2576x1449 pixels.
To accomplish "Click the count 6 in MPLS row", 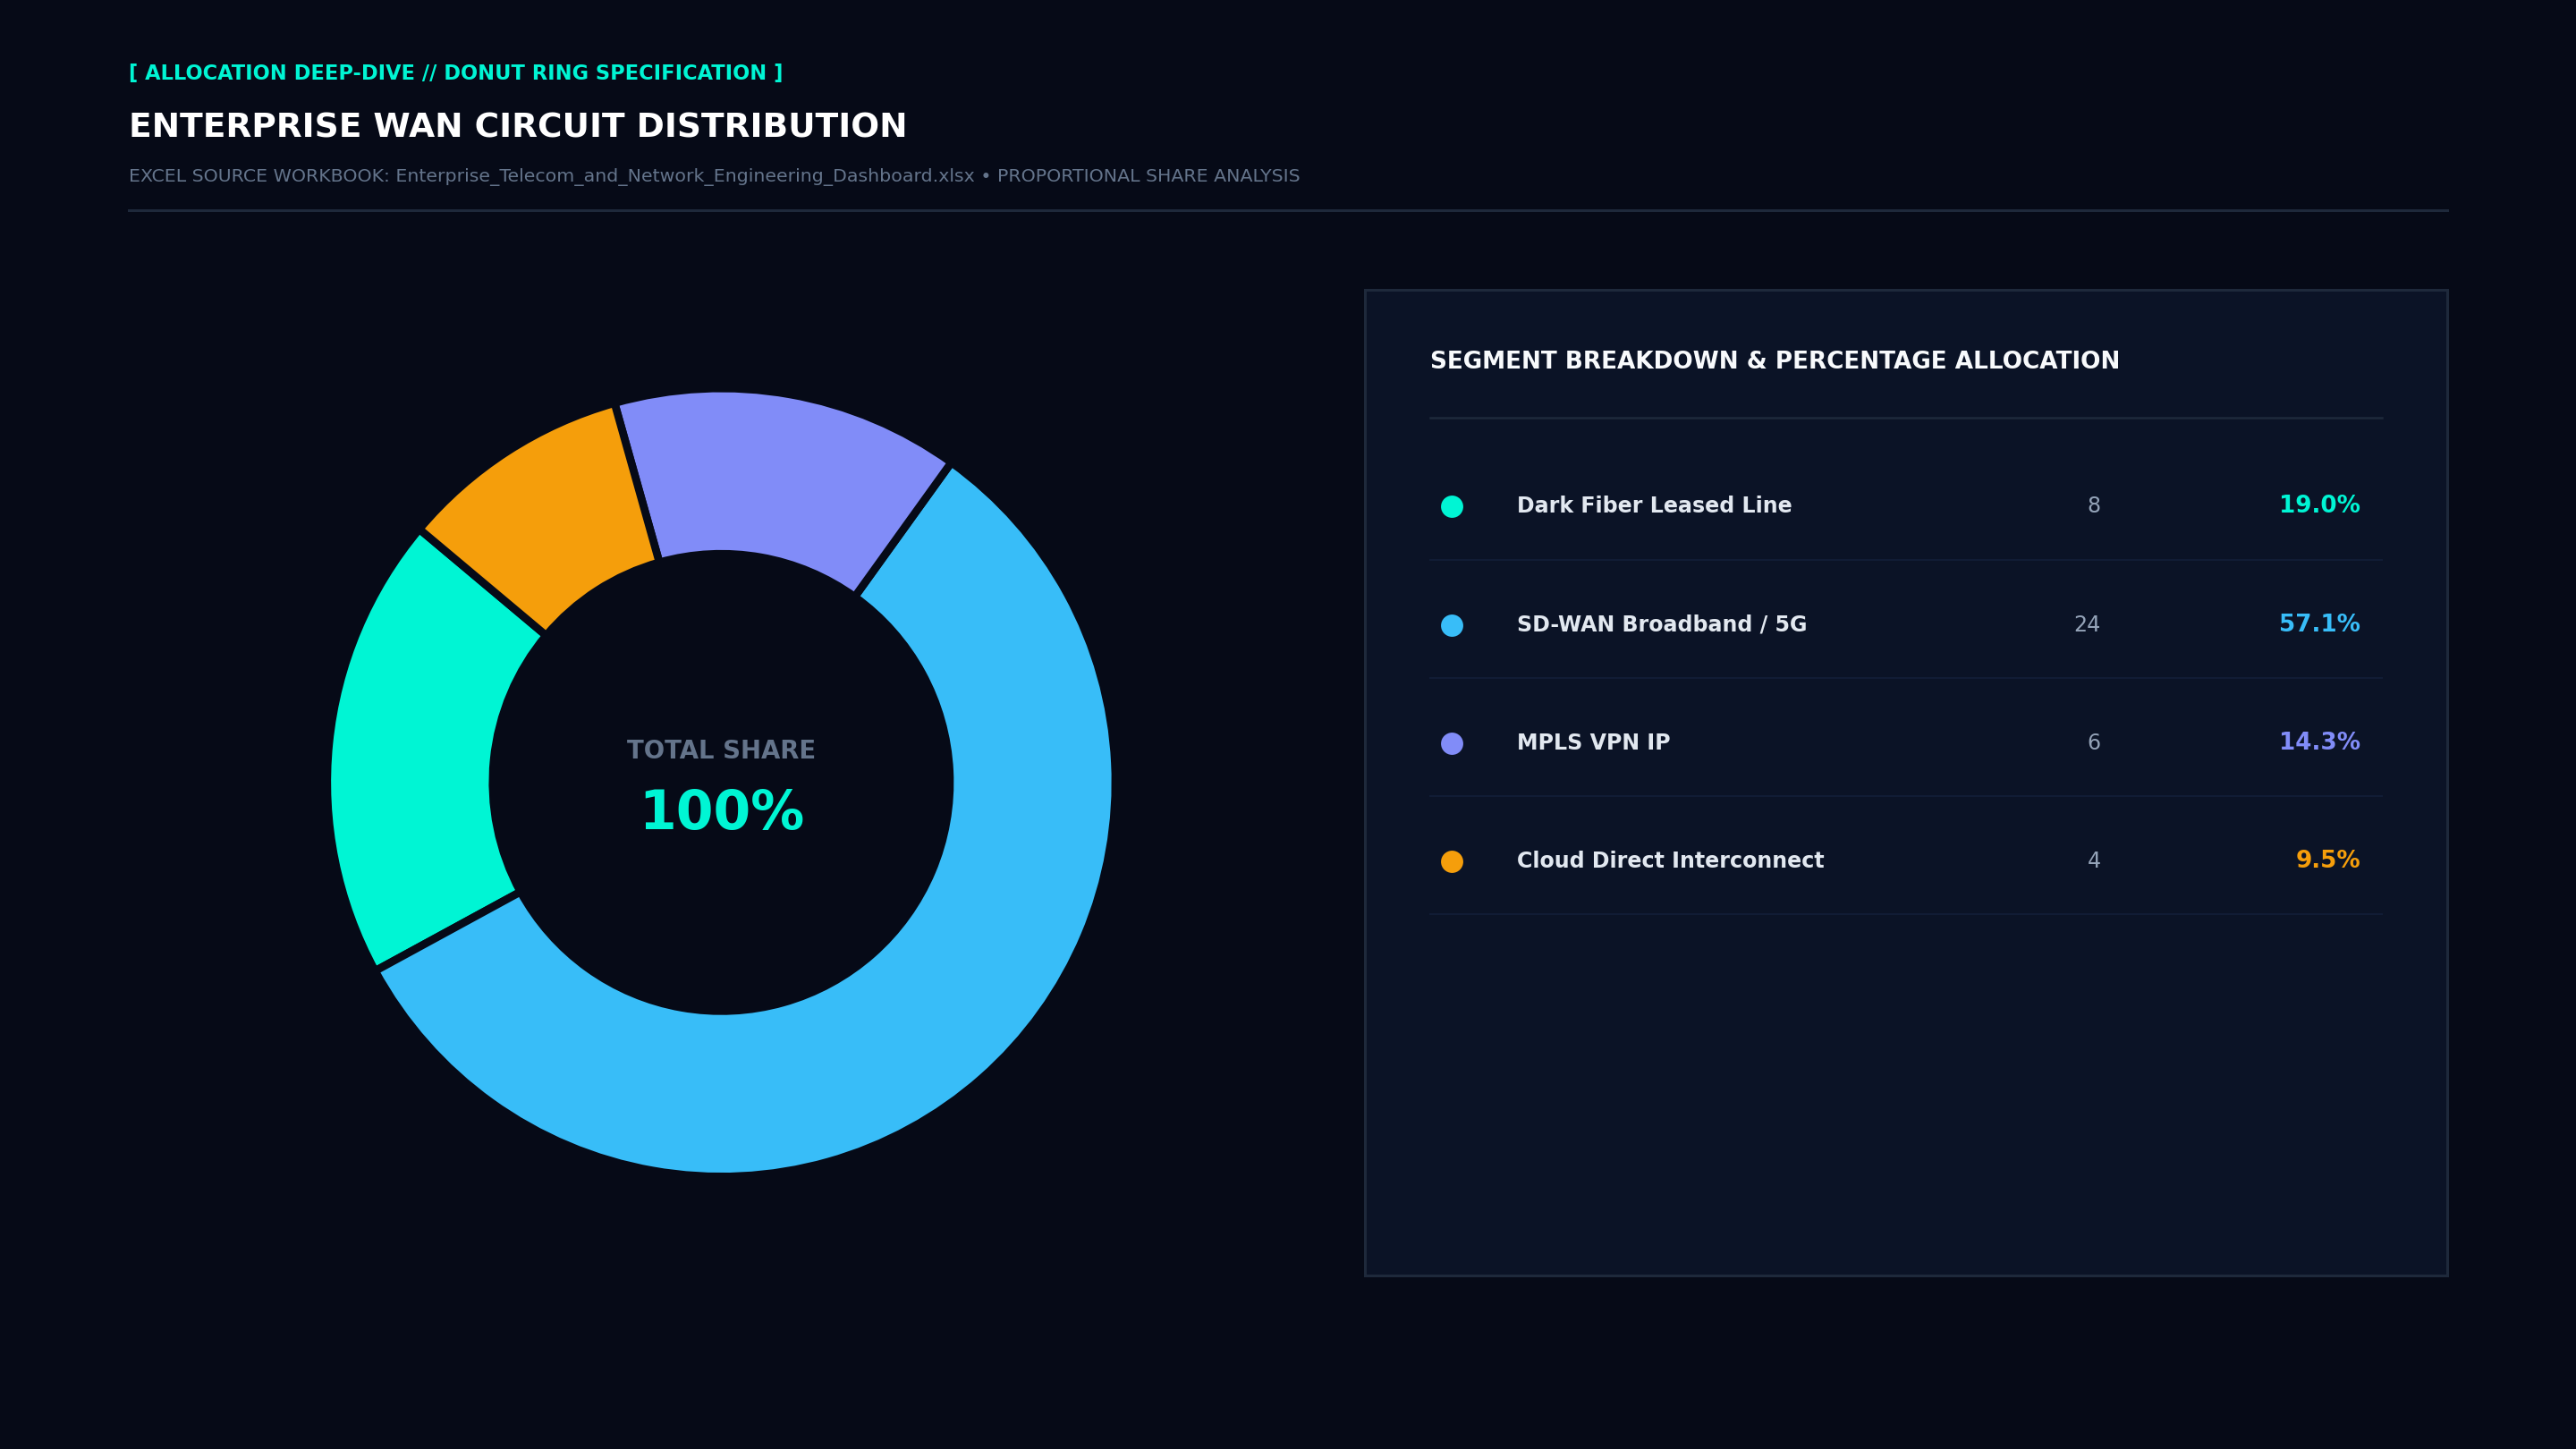I will click(x=2094, y=743).
